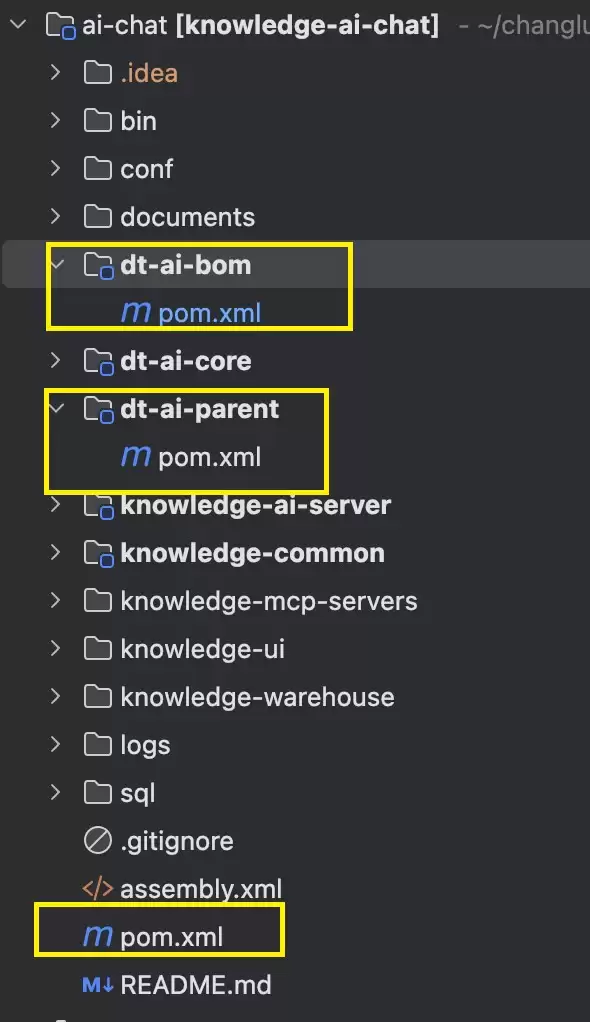Click Maven icon of dt-ai-bom pom.xml
This screenshot has width=590, height=1022.
(x=136, y=313)
